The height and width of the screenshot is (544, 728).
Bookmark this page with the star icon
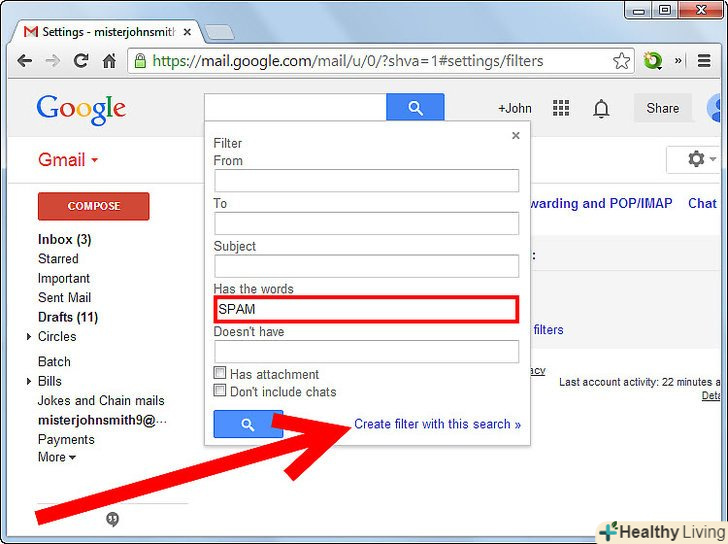(621, 61)
